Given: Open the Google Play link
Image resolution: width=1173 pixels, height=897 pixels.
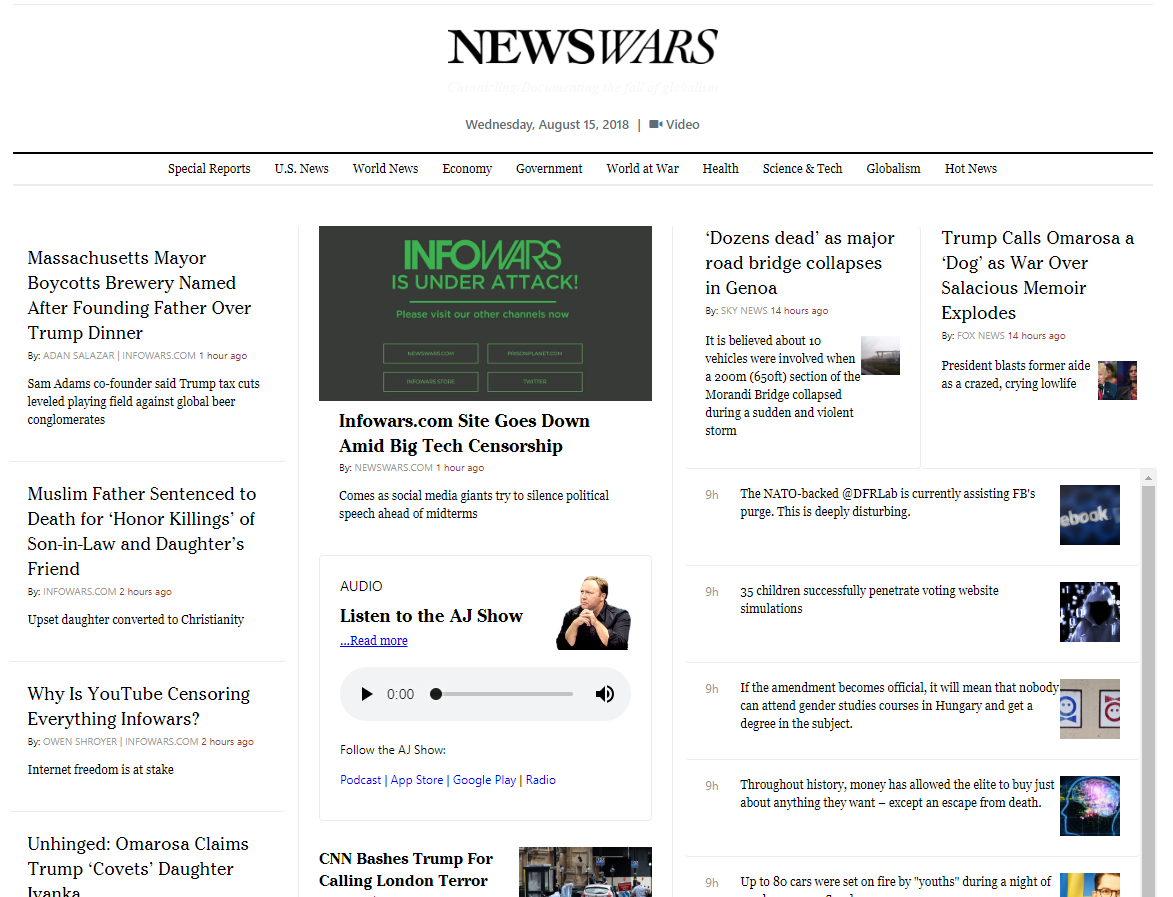Looking at the screenshot, I should coord(484,780).
